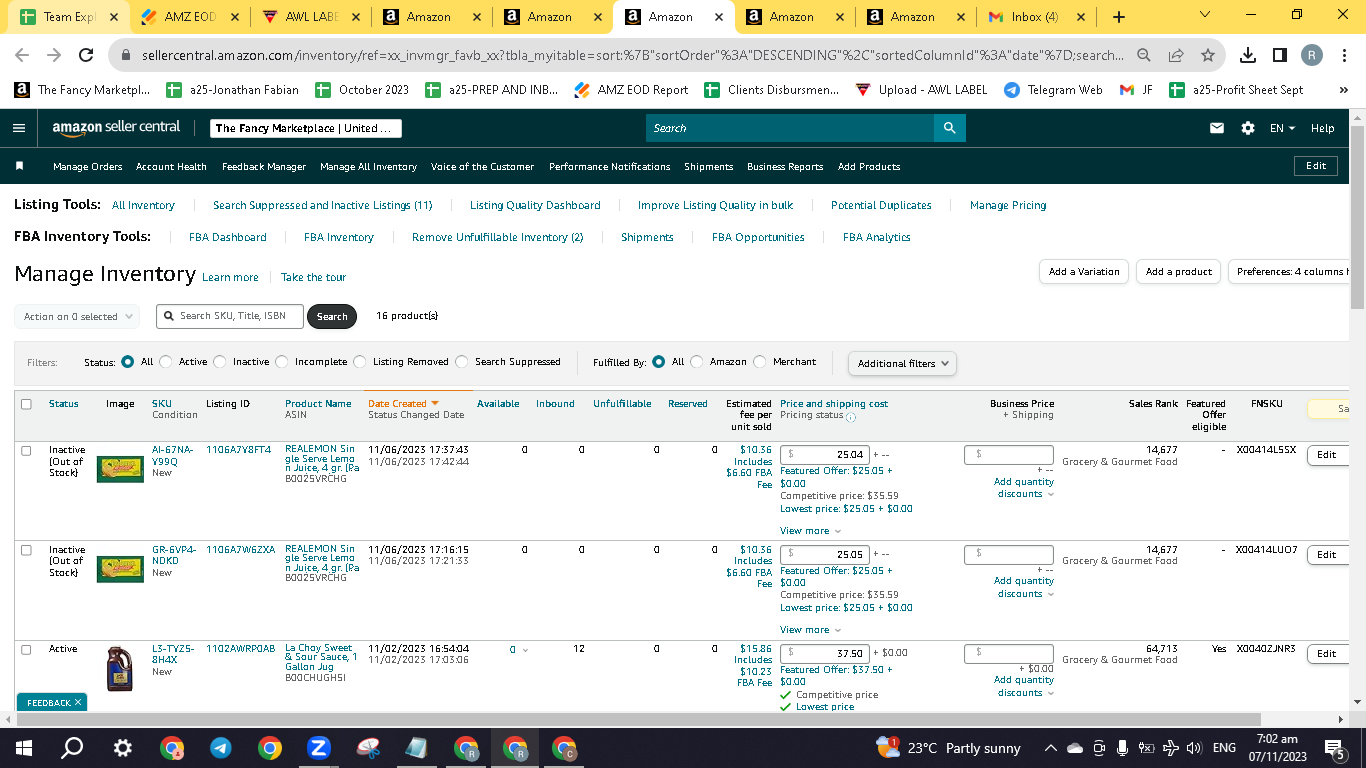Click the Add a Variation button
1366x768 pixels.
1084,272
